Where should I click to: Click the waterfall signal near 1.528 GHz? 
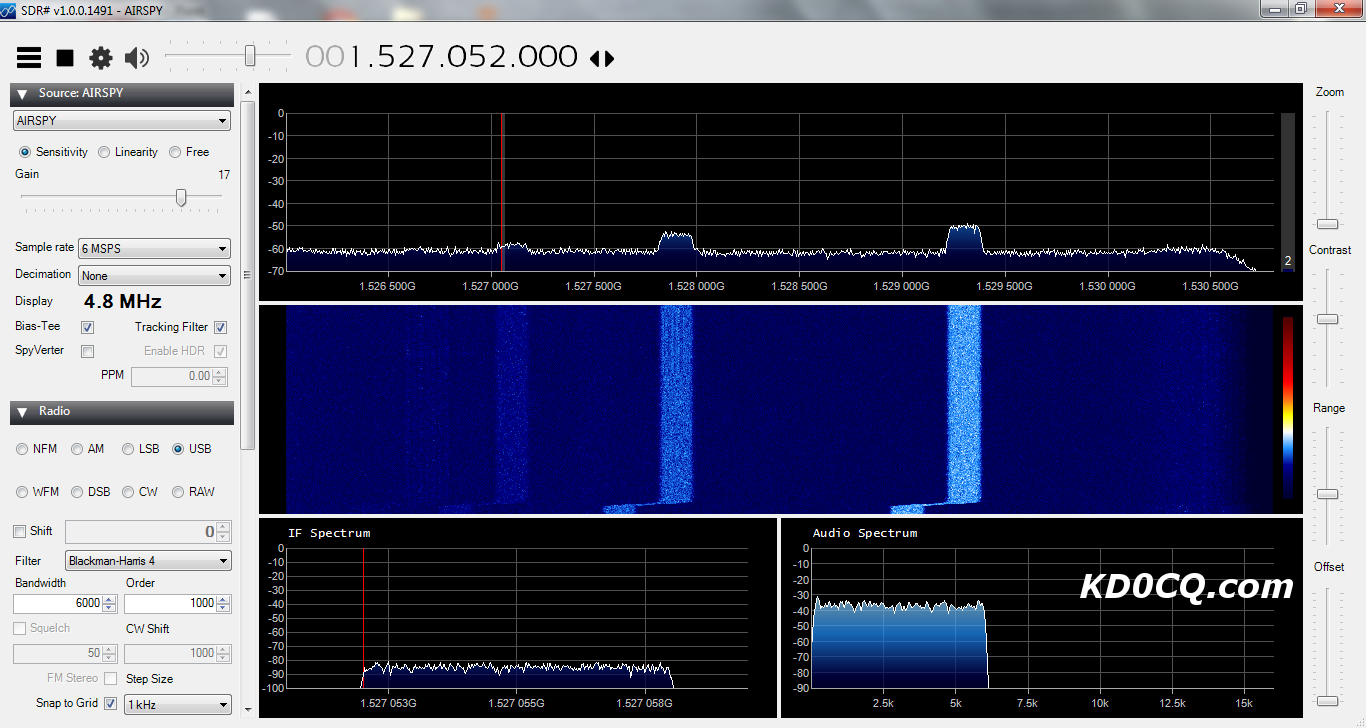pos(676,405)
